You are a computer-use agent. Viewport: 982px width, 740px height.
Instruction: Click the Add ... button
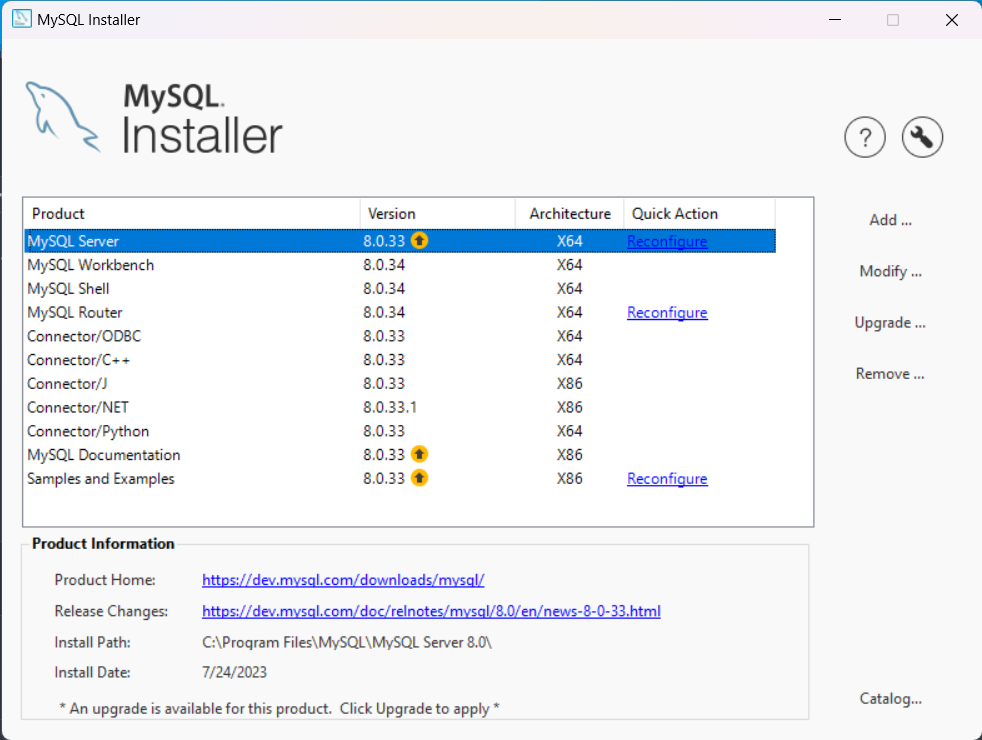[890, 220]
